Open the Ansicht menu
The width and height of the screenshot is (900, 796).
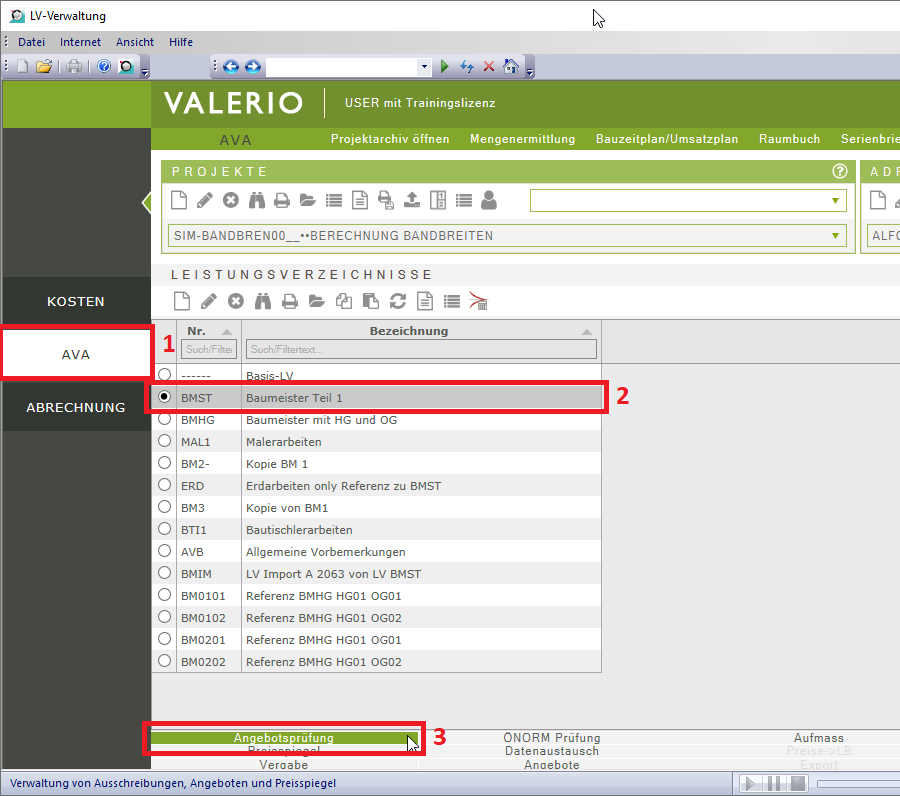coord(135,42)
